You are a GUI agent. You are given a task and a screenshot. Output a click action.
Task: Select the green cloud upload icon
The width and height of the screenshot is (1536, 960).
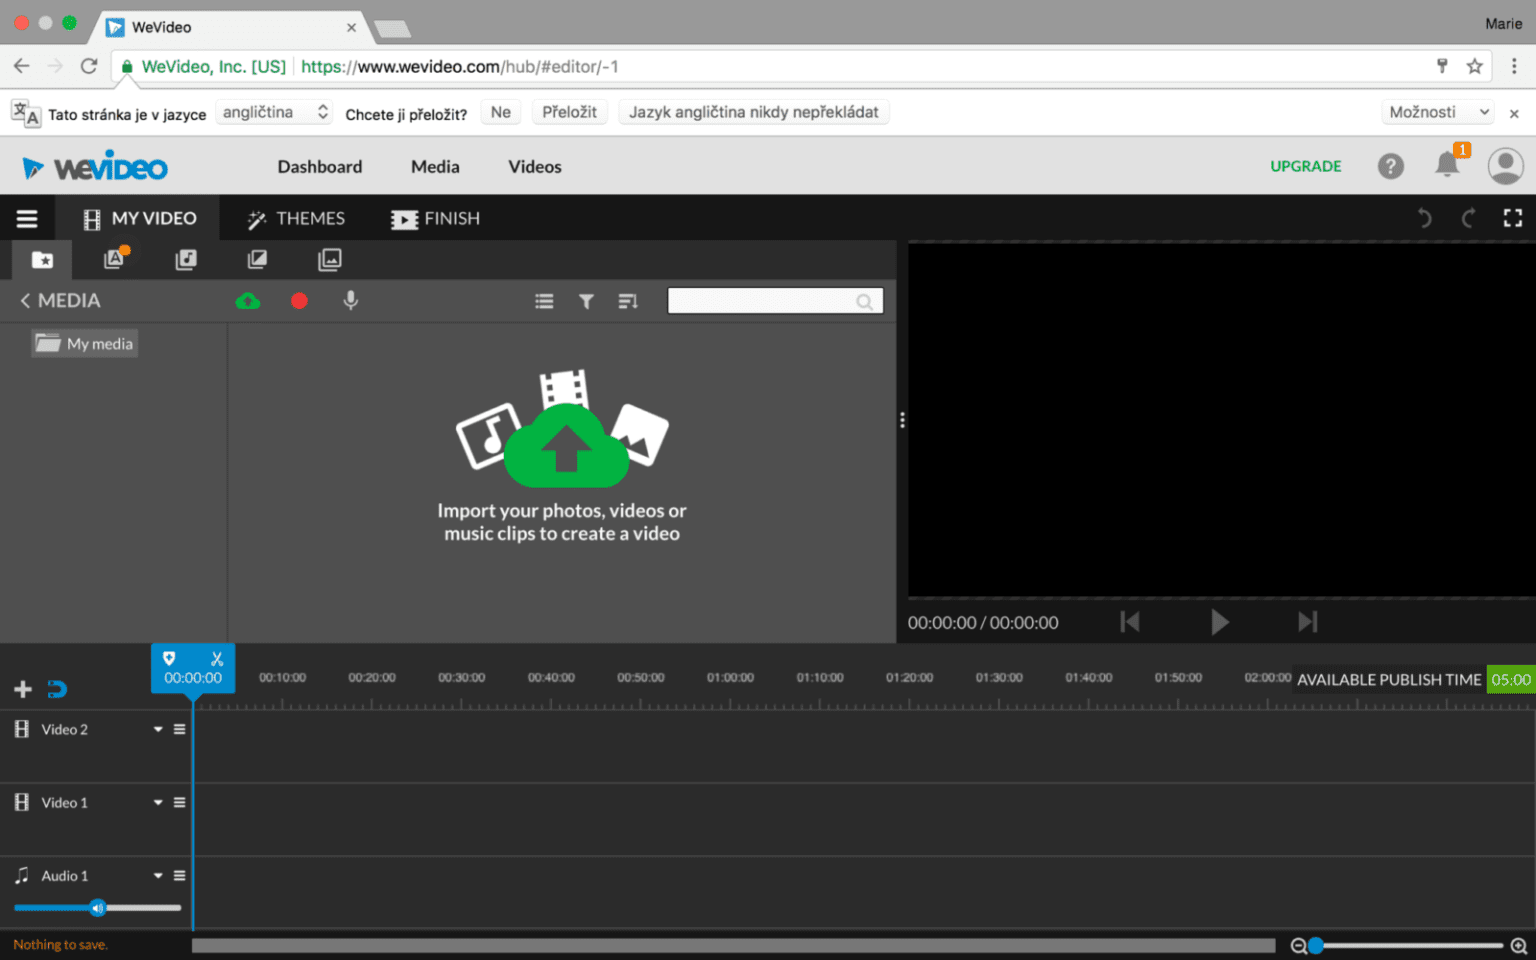[248, 300]
